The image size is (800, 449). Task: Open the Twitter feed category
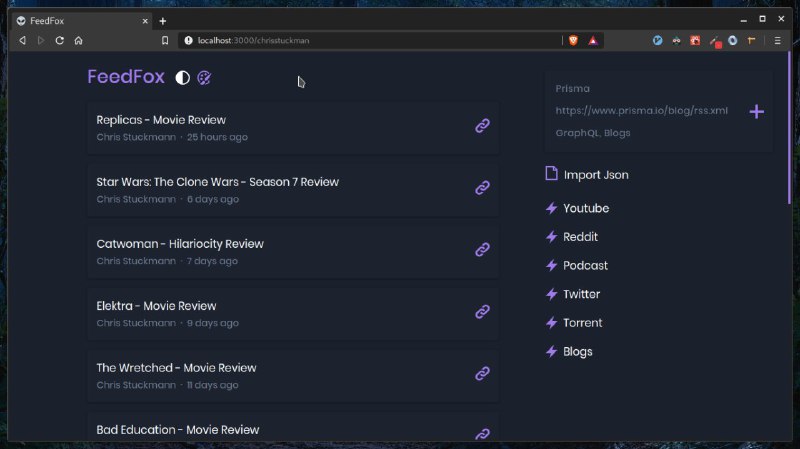click(x=581, y=295)
